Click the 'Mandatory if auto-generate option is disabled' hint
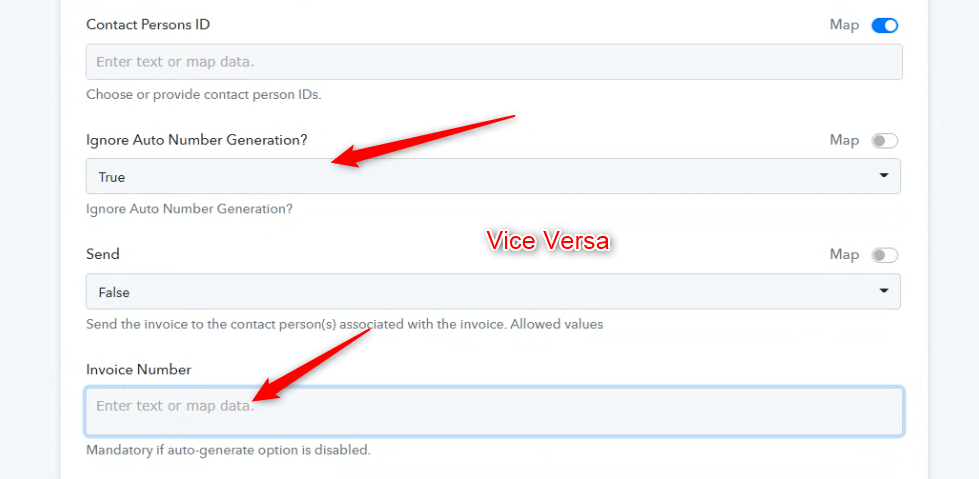The width and height of the screenshot is (979, 479). click(229, 450)
